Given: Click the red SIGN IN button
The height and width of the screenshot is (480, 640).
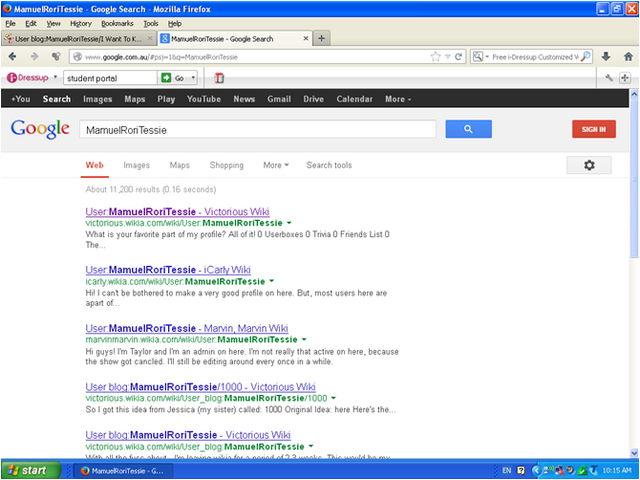Looking at the screenshot, I should pos(594,129).
